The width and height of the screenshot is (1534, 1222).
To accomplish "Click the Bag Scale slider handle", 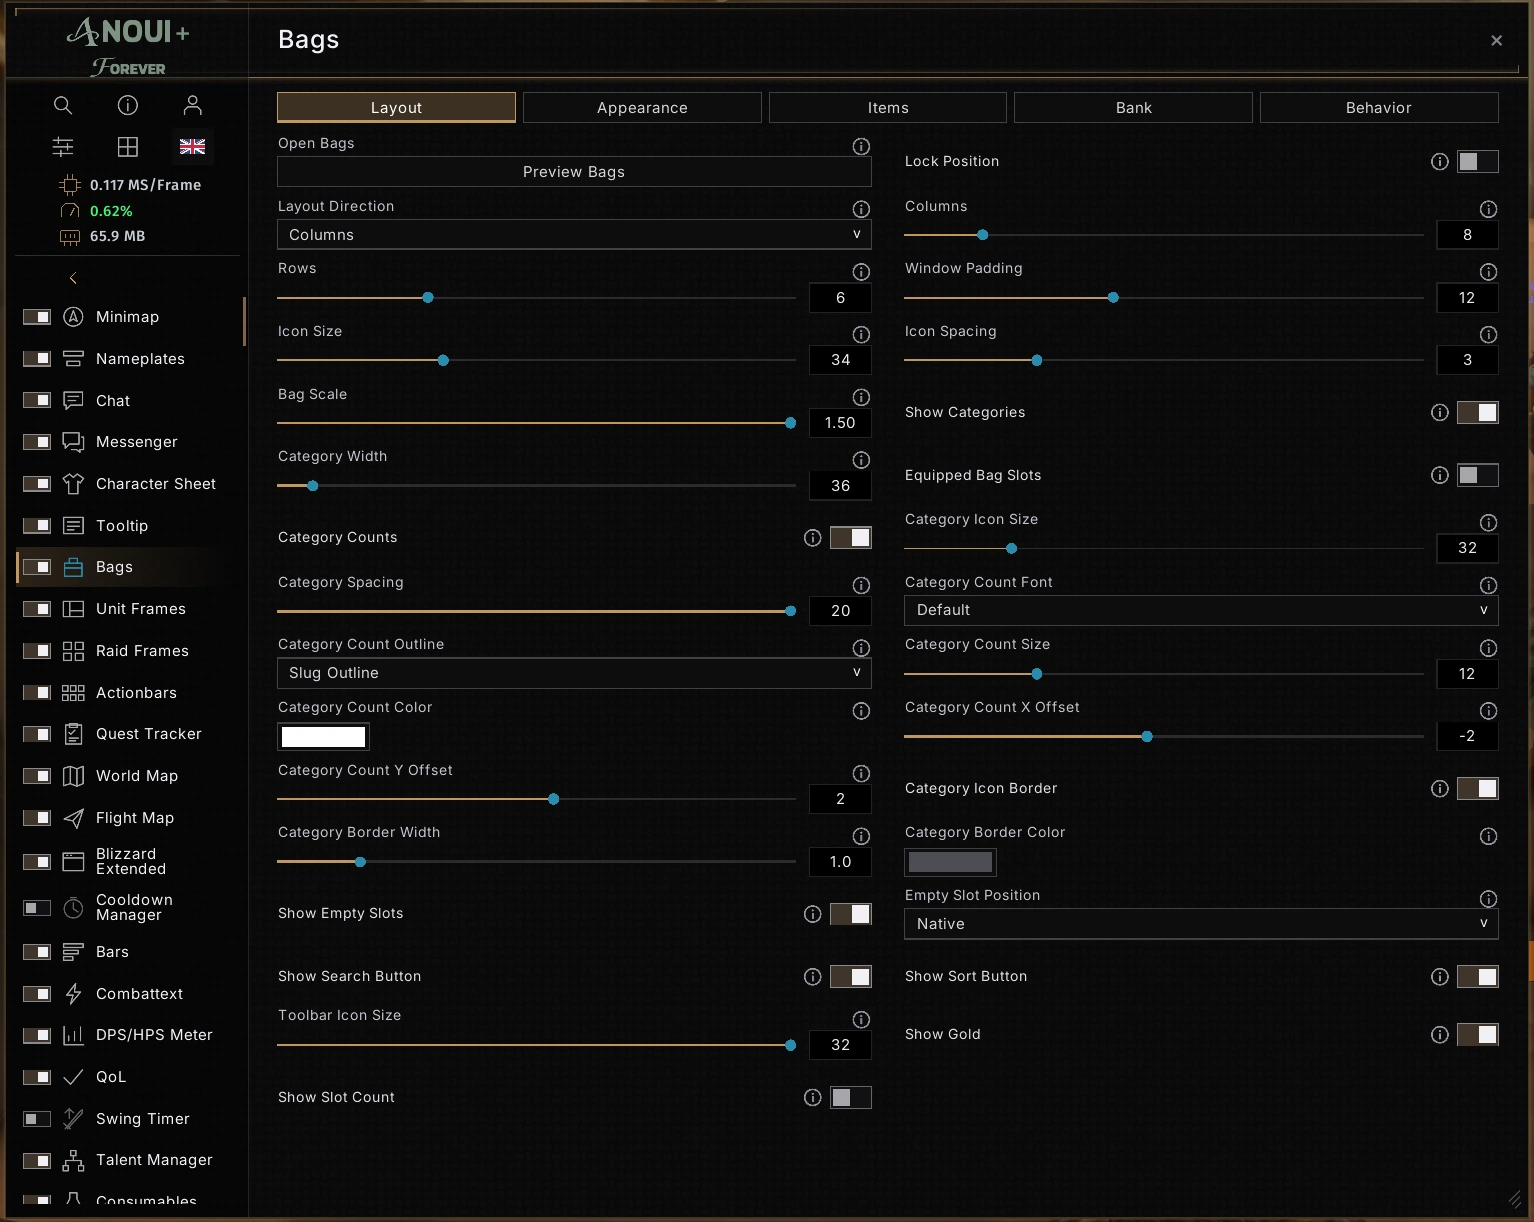I will [x=791, y=423].
